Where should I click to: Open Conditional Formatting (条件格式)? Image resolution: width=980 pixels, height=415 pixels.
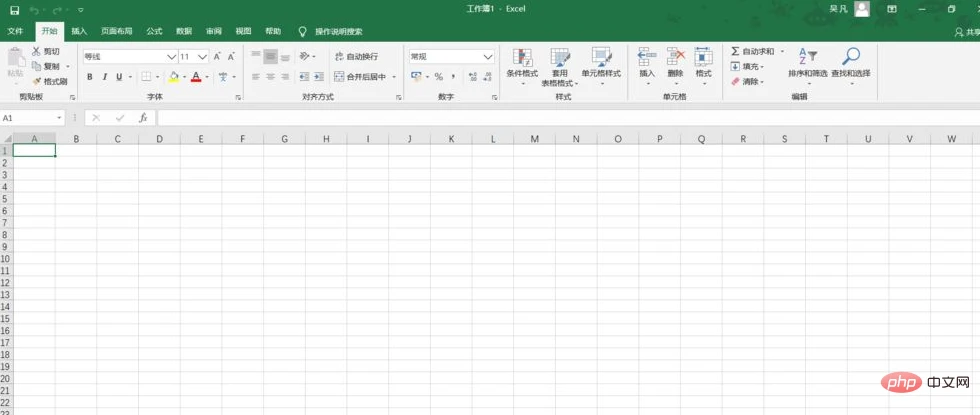coord(522,62)
